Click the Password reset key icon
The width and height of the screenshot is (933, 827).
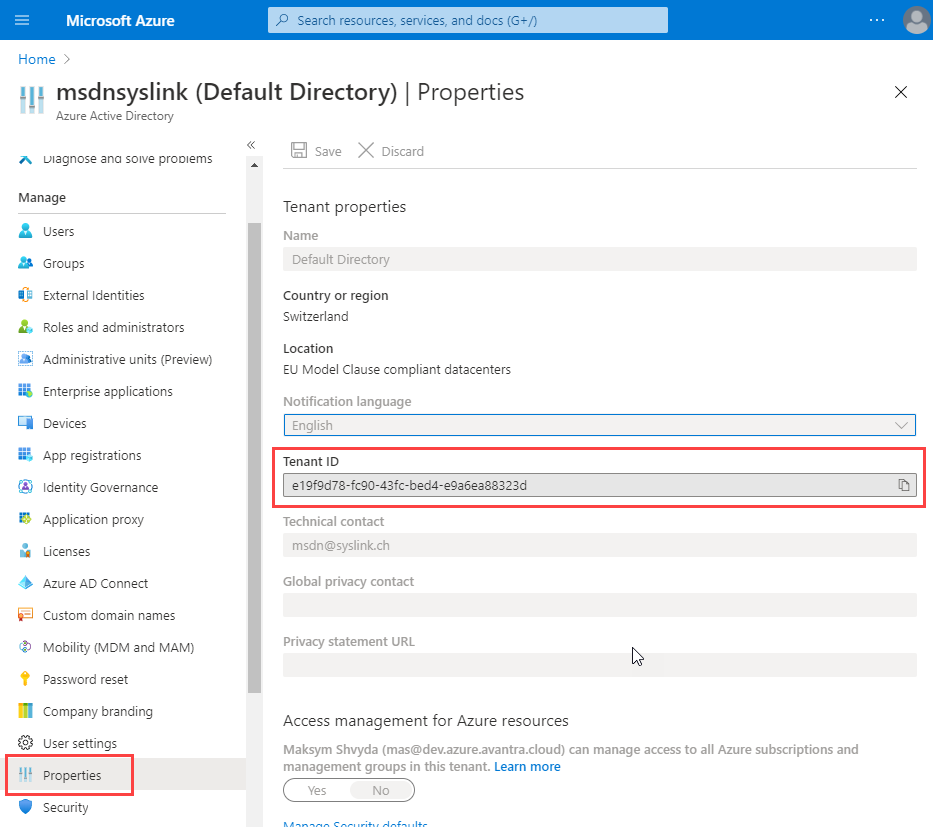(26, 679)
